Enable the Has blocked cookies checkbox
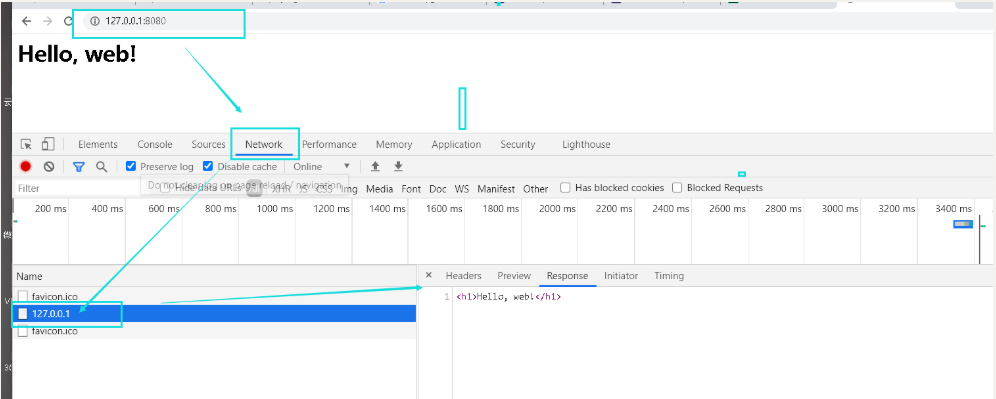Image resolution: width=996 pixels, height=399 pixels. pyautogui.click(x=565, y=187)
